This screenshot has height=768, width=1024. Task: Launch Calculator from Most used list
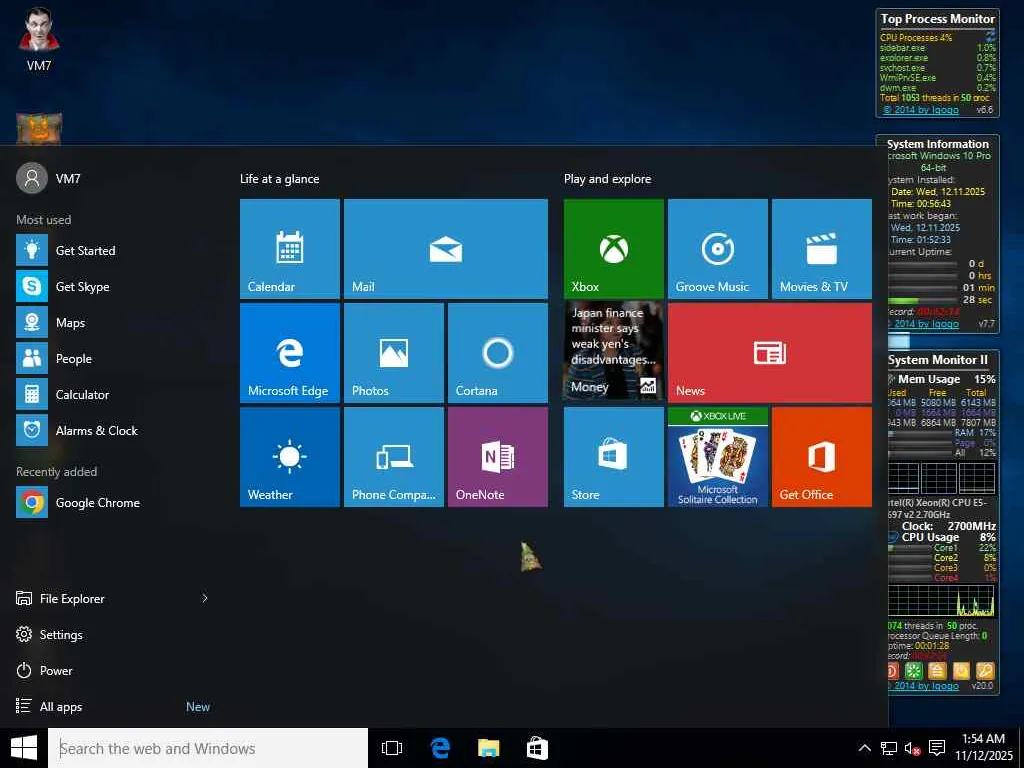pos(114,394)
